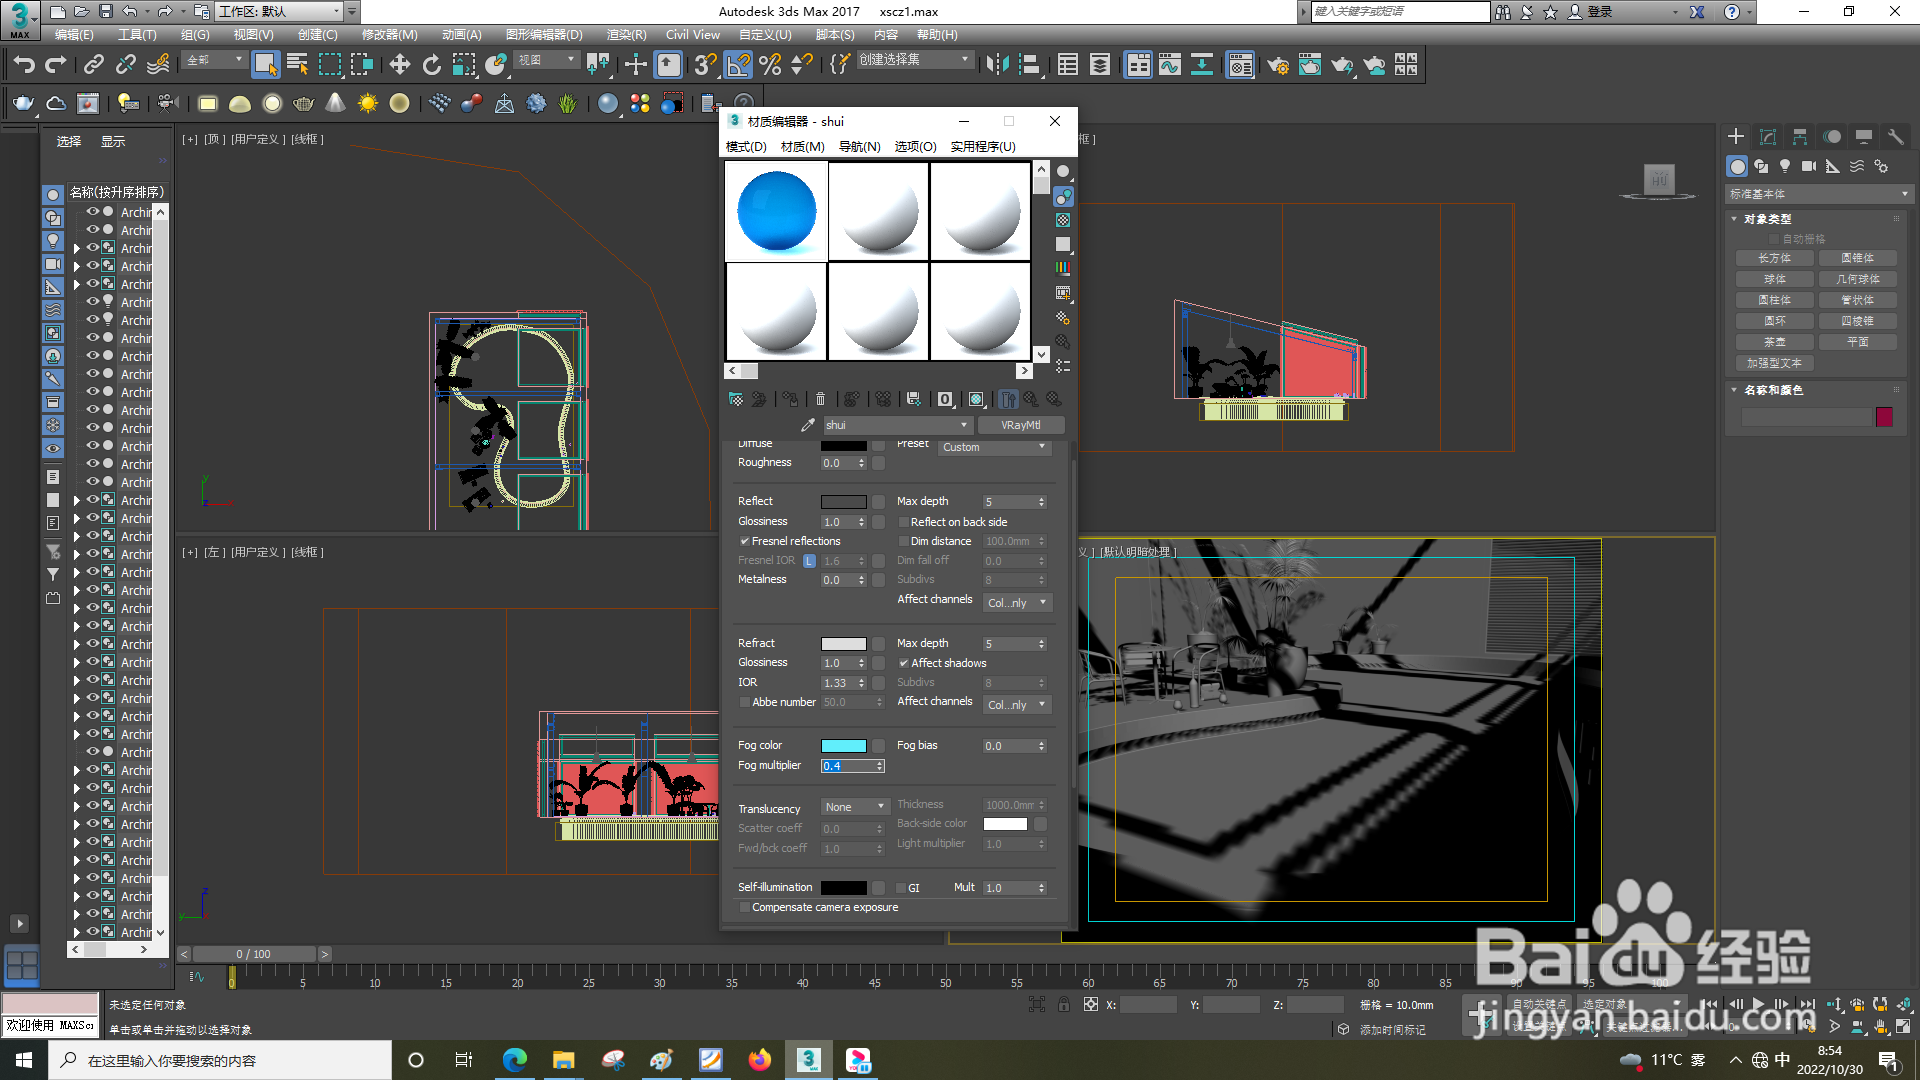Viewport: 1920px width, 1082px height.
Task: Toggle the Fresnel IOR lock button
Action: 809,561
